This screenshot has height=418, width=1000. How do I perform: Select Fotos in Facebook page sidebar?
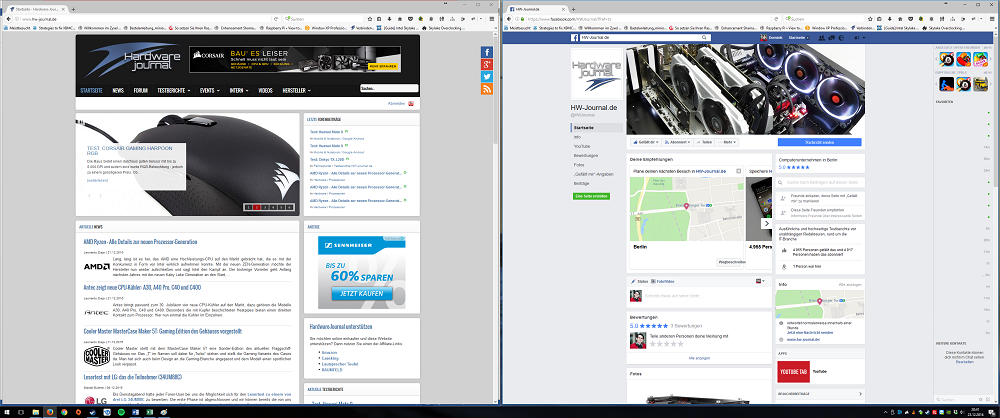pos(578,165)
